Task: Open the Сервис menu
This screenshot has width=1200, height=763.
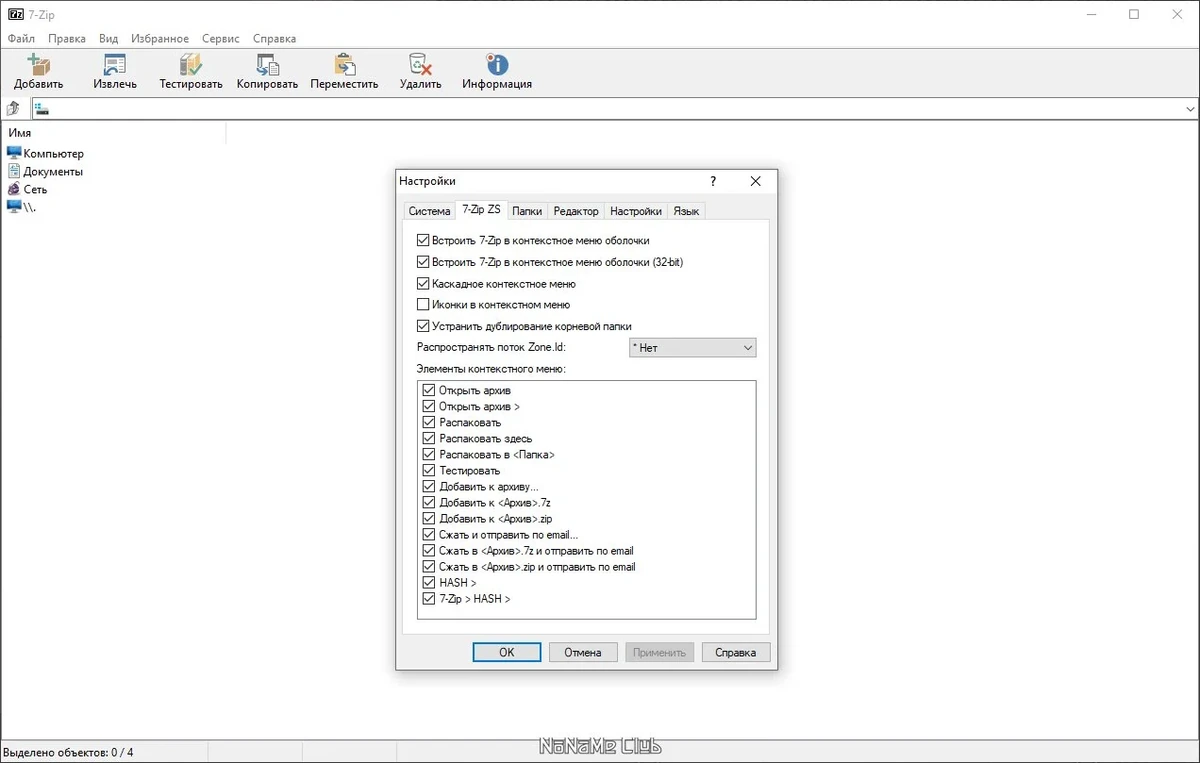Action: click(221, 39)
